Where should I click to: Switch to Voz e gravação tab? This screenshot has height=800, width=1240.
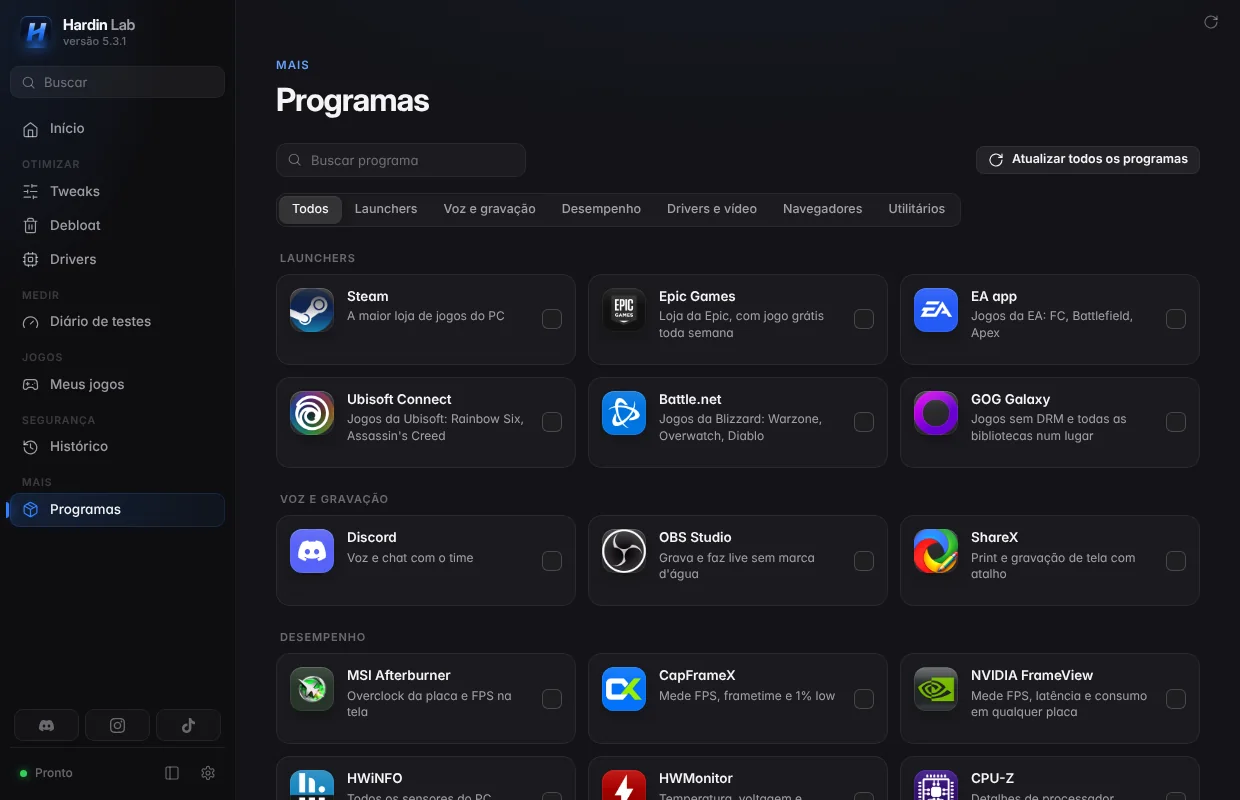(x=490, y=209)
